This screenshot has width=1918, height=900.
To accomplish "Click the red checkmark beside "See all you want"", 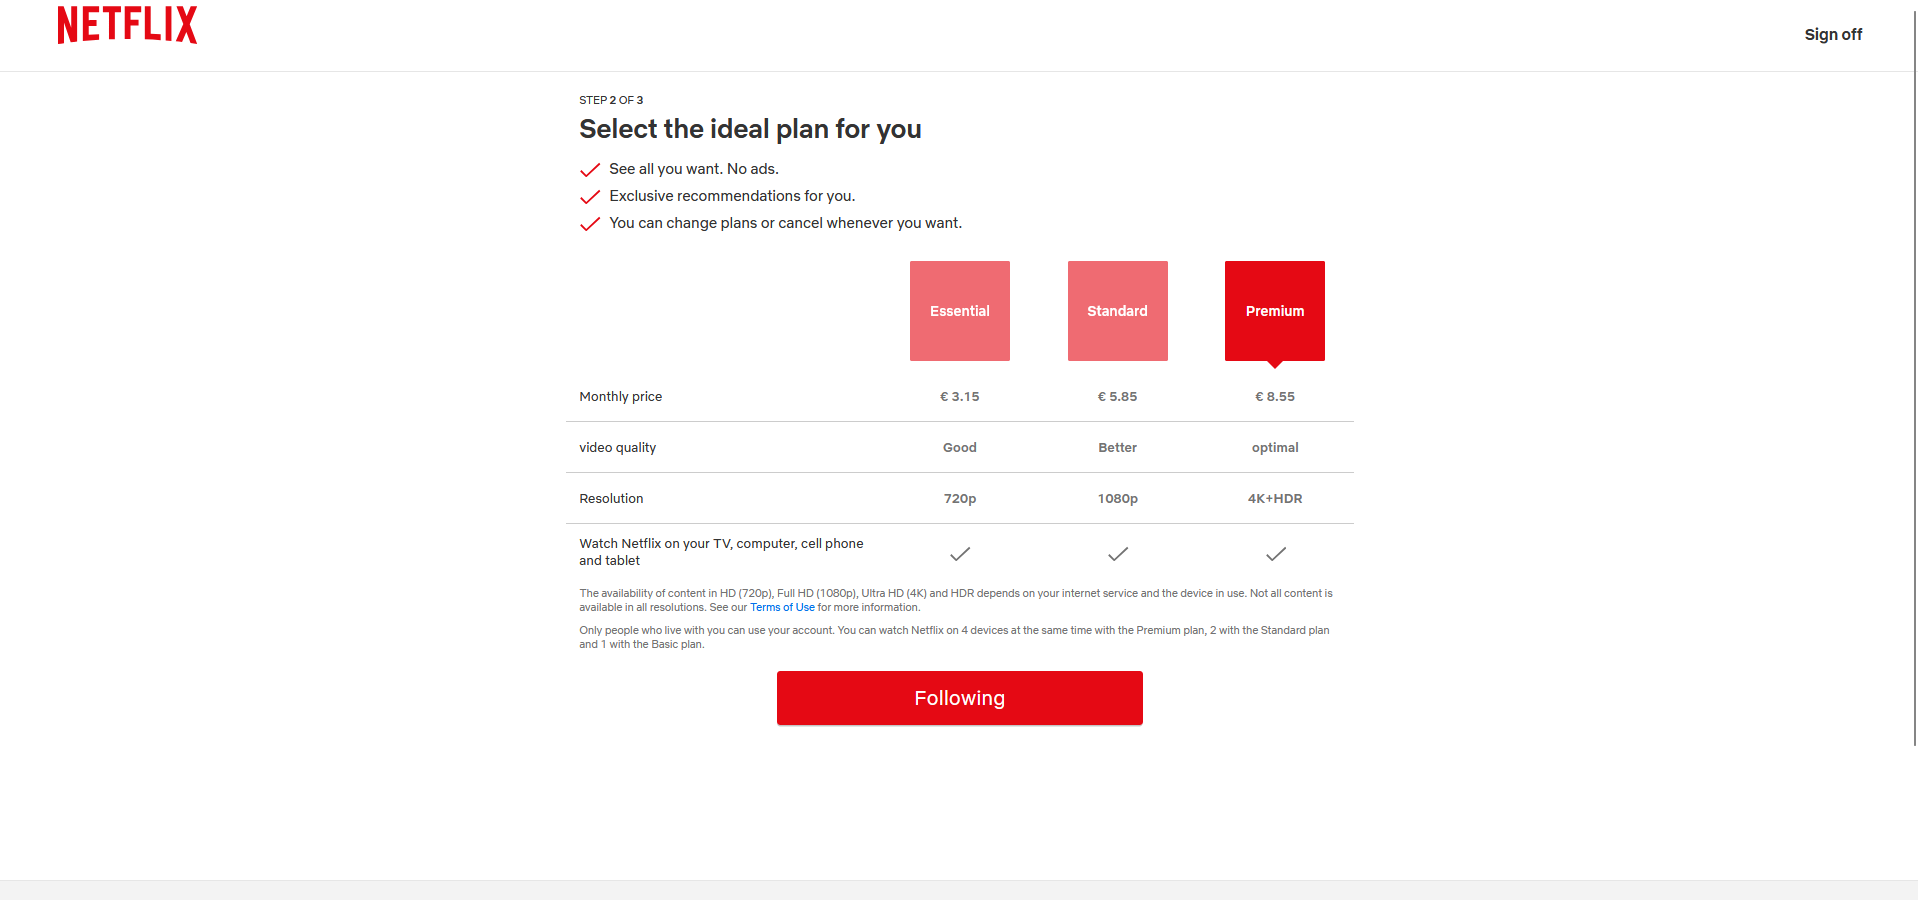I will 590,170.
